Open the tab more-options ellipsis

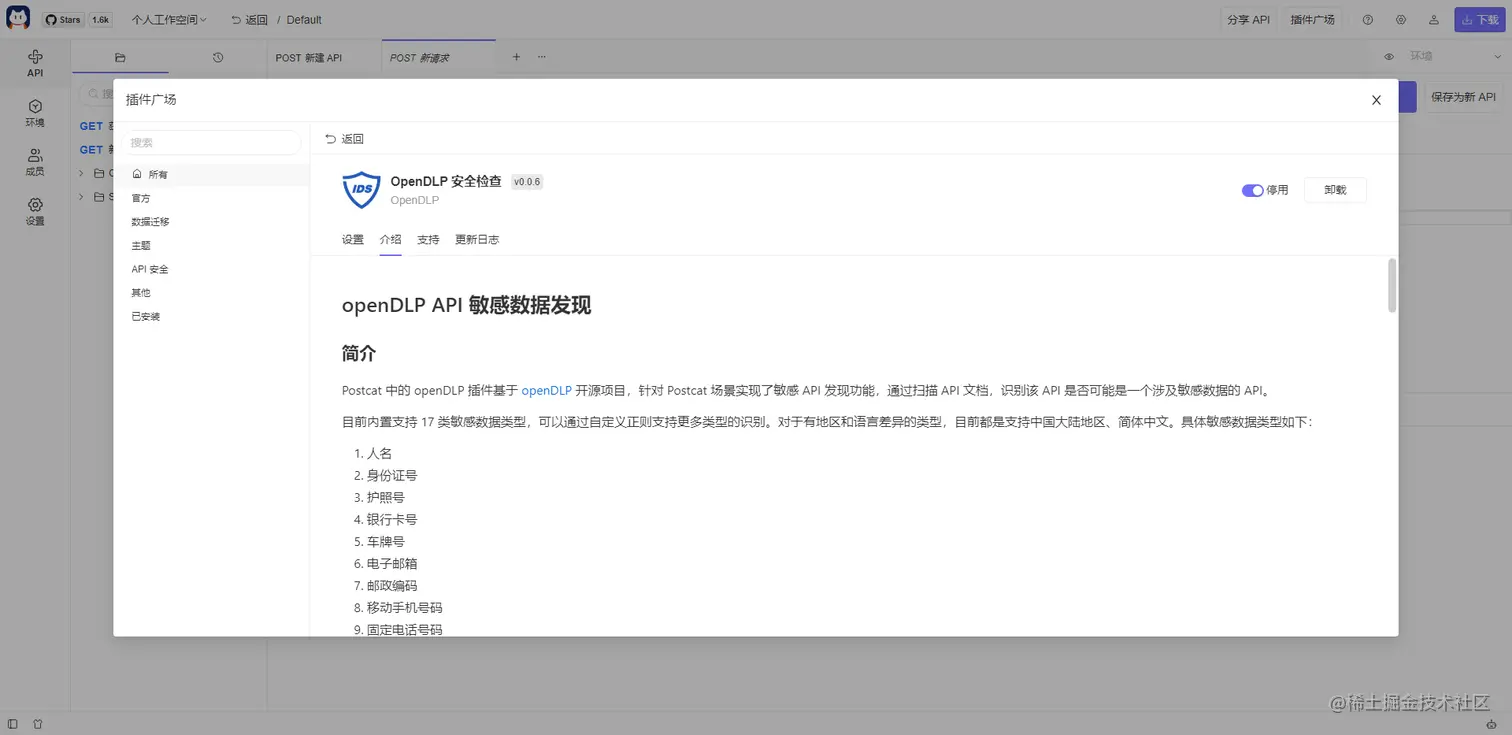click(x=542, y=57)
